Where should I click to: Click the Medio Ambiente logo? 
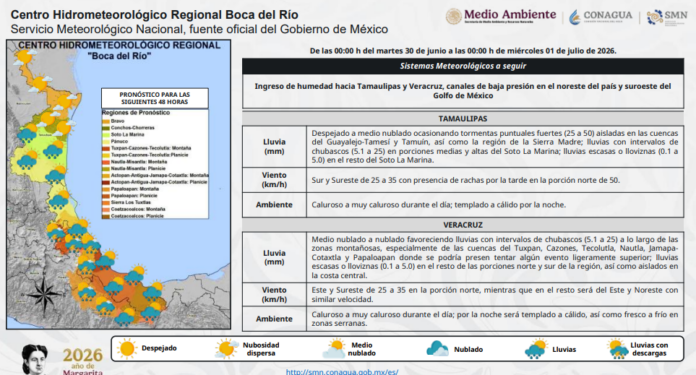tap(501, 16)
